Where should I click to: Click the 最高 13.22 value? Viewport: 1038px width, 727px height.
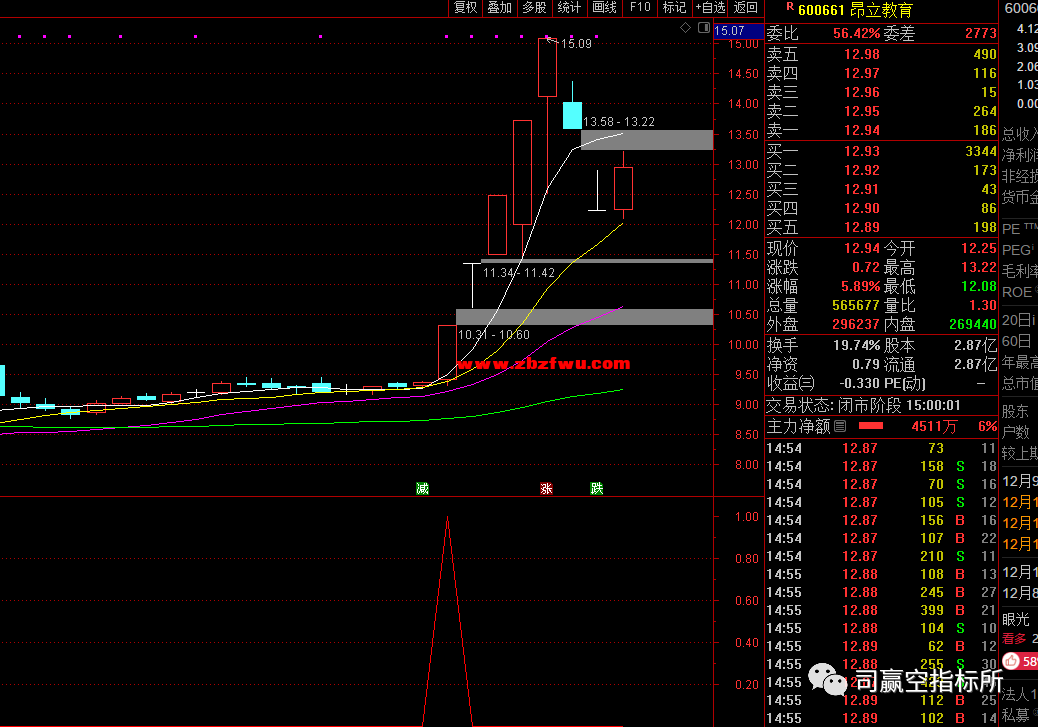(979, 267)
